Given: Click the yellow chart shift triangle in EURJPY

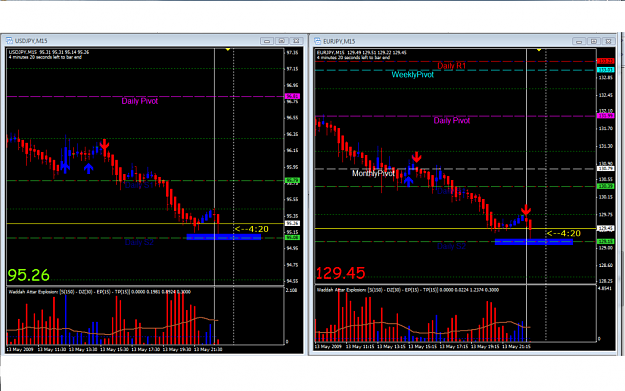Looking at the screenshot, I should coord(539,50).
